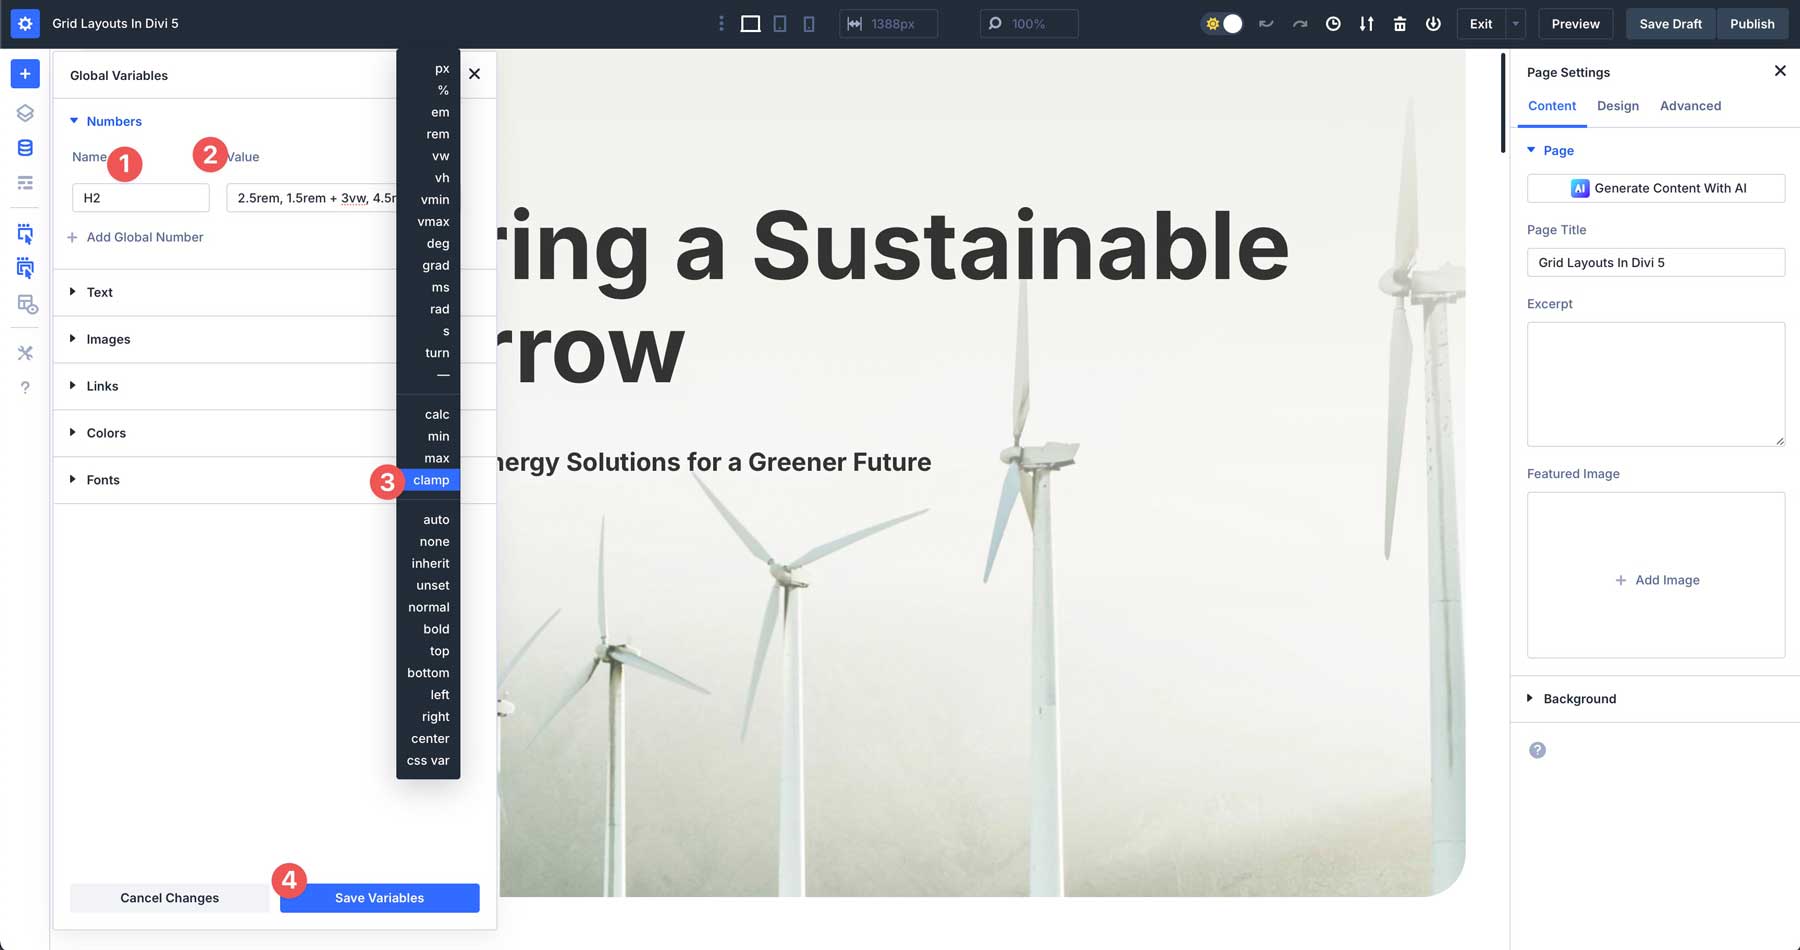Viewport: 1800px width, 950px height.
Task: Click the history clock icon in the toolbar
Action: (1333, 23)
